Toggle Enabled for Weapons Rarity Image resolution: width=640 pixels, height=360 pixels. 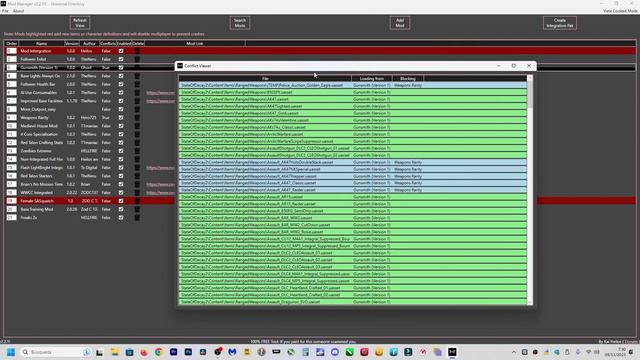pyautogui.click(x=121, y=118)
